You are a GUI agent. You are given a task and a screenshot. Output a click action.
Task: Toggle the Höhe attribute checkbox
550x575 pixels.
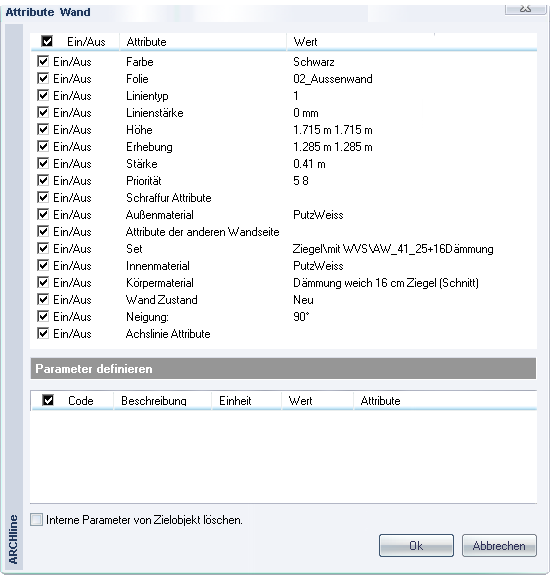tap(43, 129)
